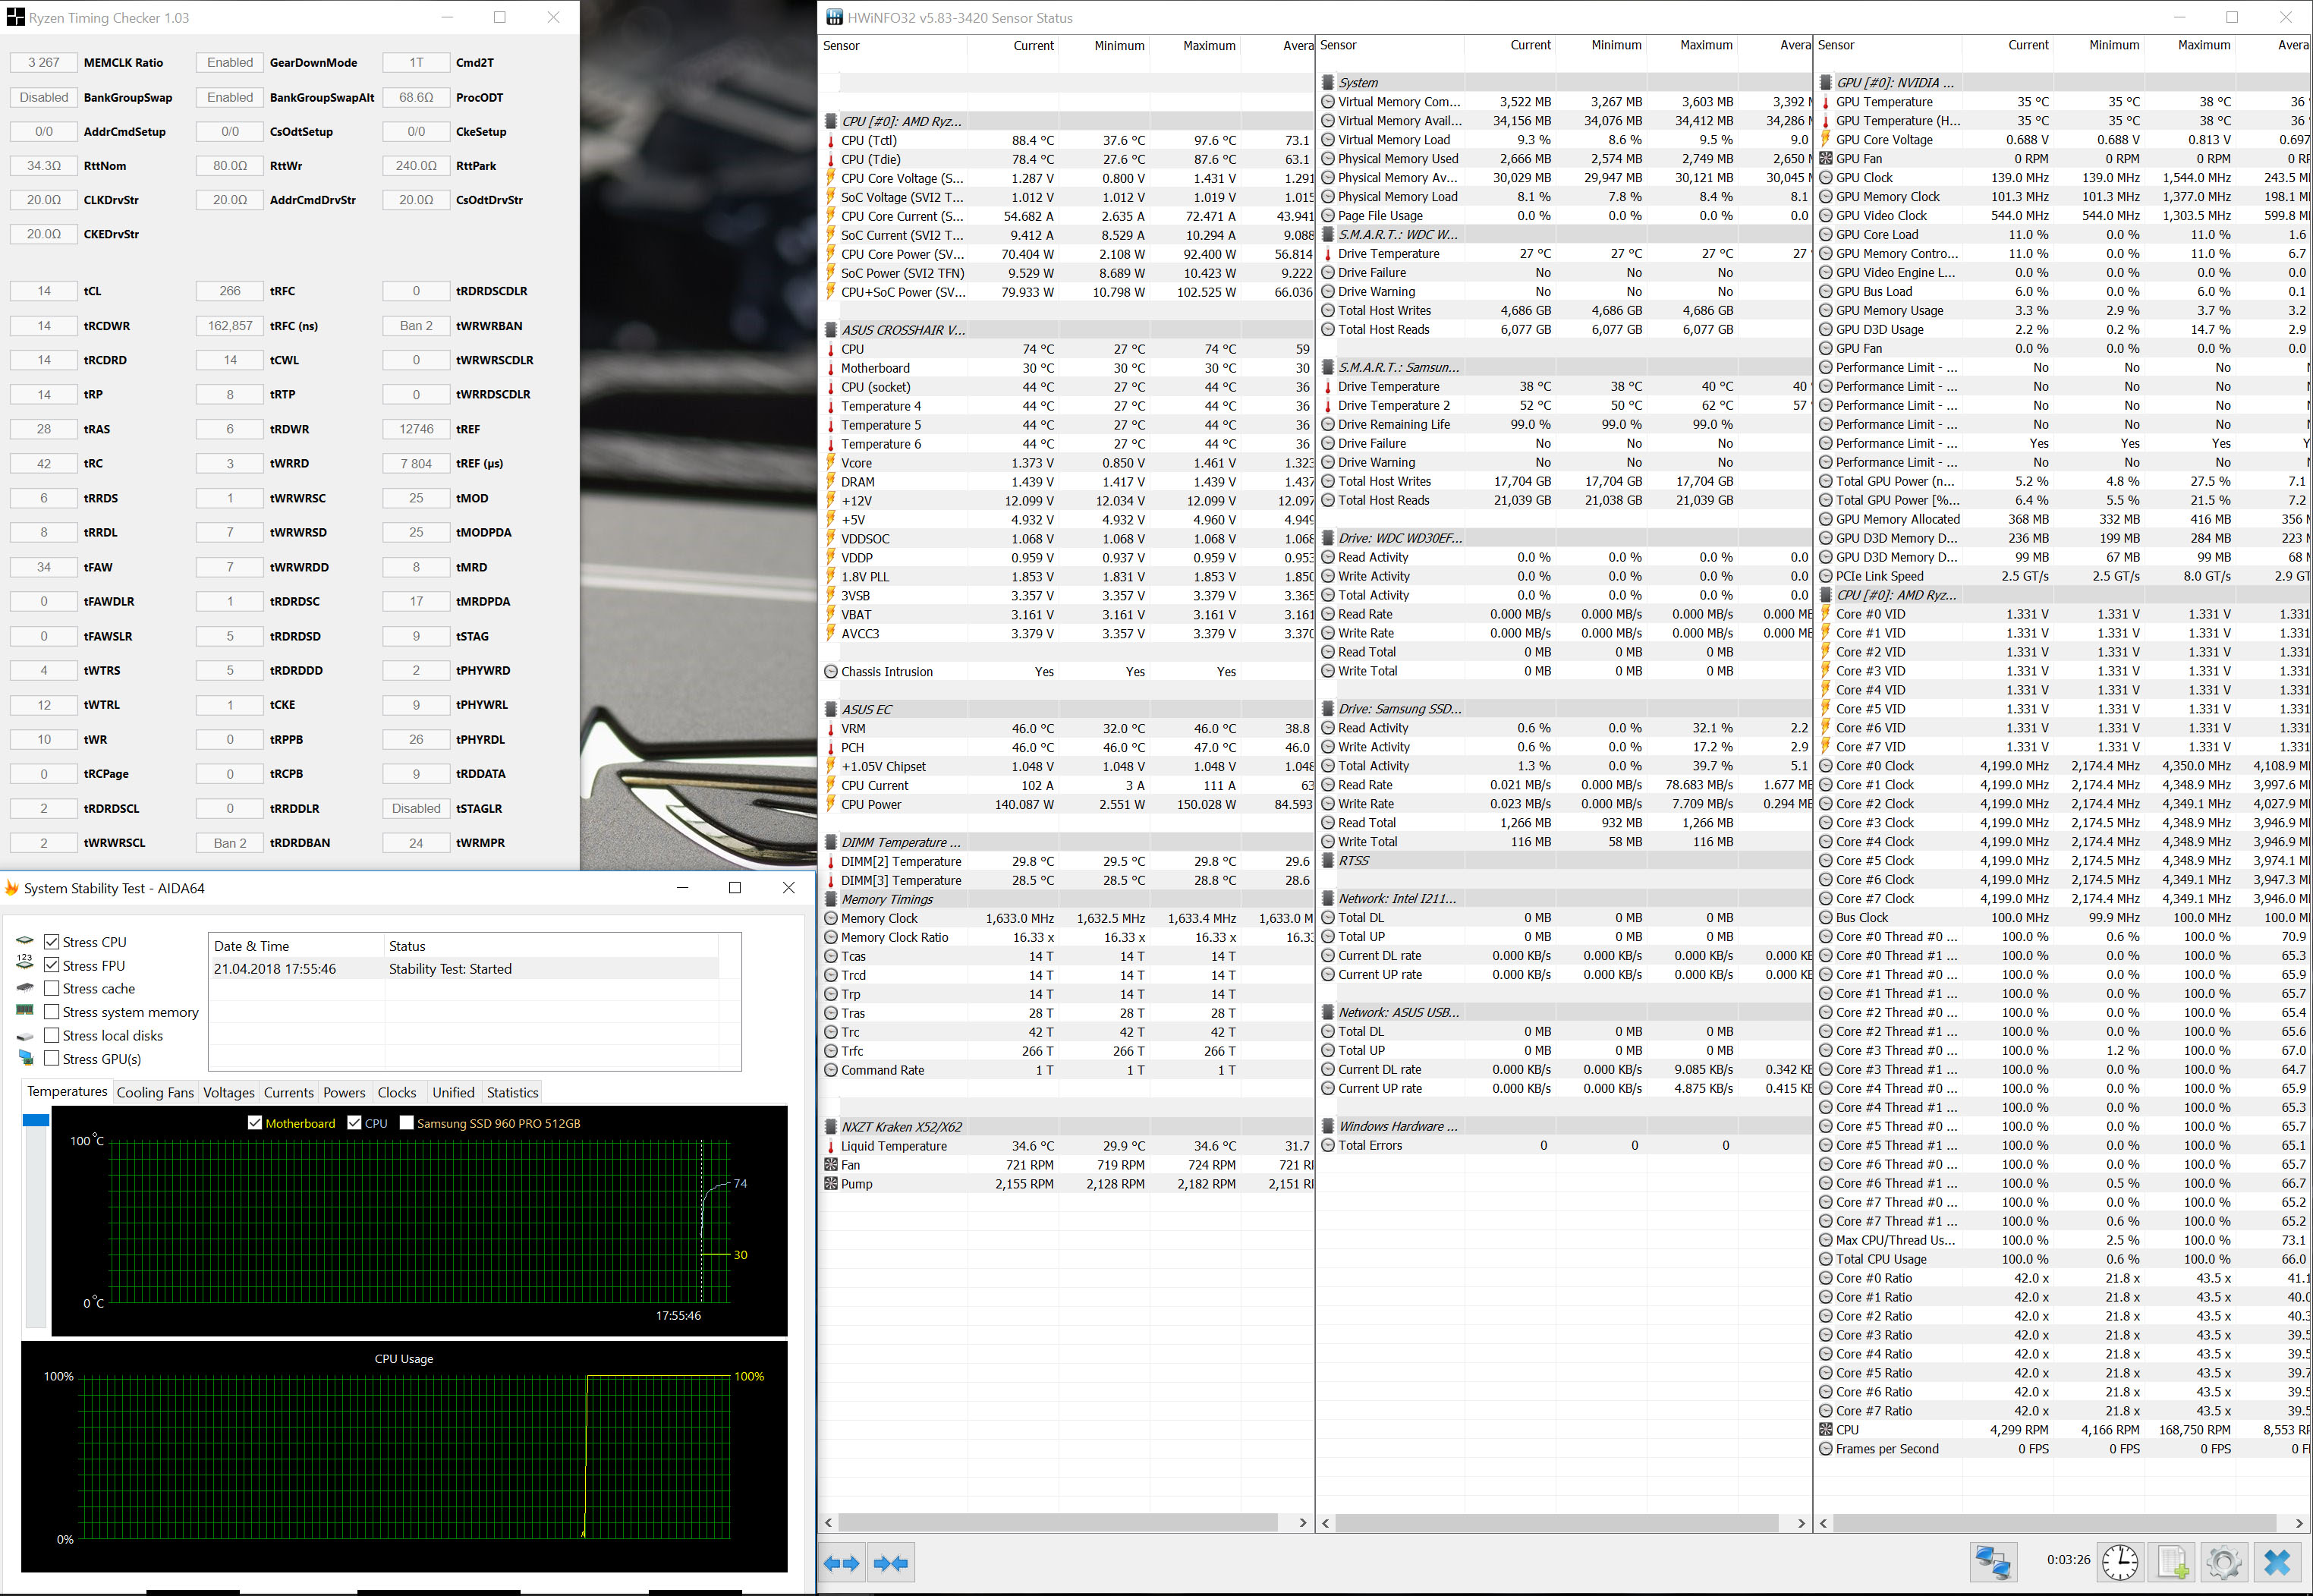Viewport: 2313px width, 1596px height.
Task: Uncheck the Stress CPU checkbox
Action: click(x=52, y=942)
